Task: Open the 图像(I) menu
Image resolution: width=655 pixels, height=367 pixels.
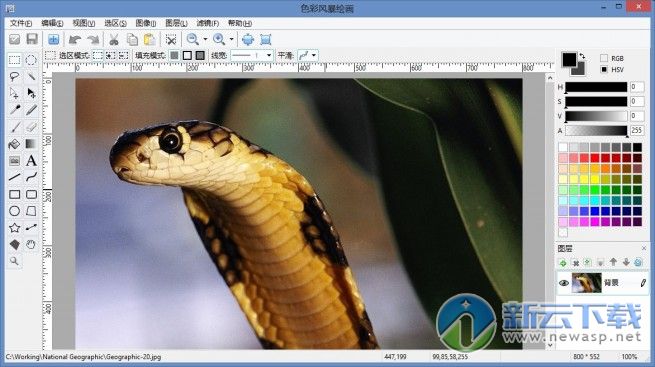Action: [145, 23]
